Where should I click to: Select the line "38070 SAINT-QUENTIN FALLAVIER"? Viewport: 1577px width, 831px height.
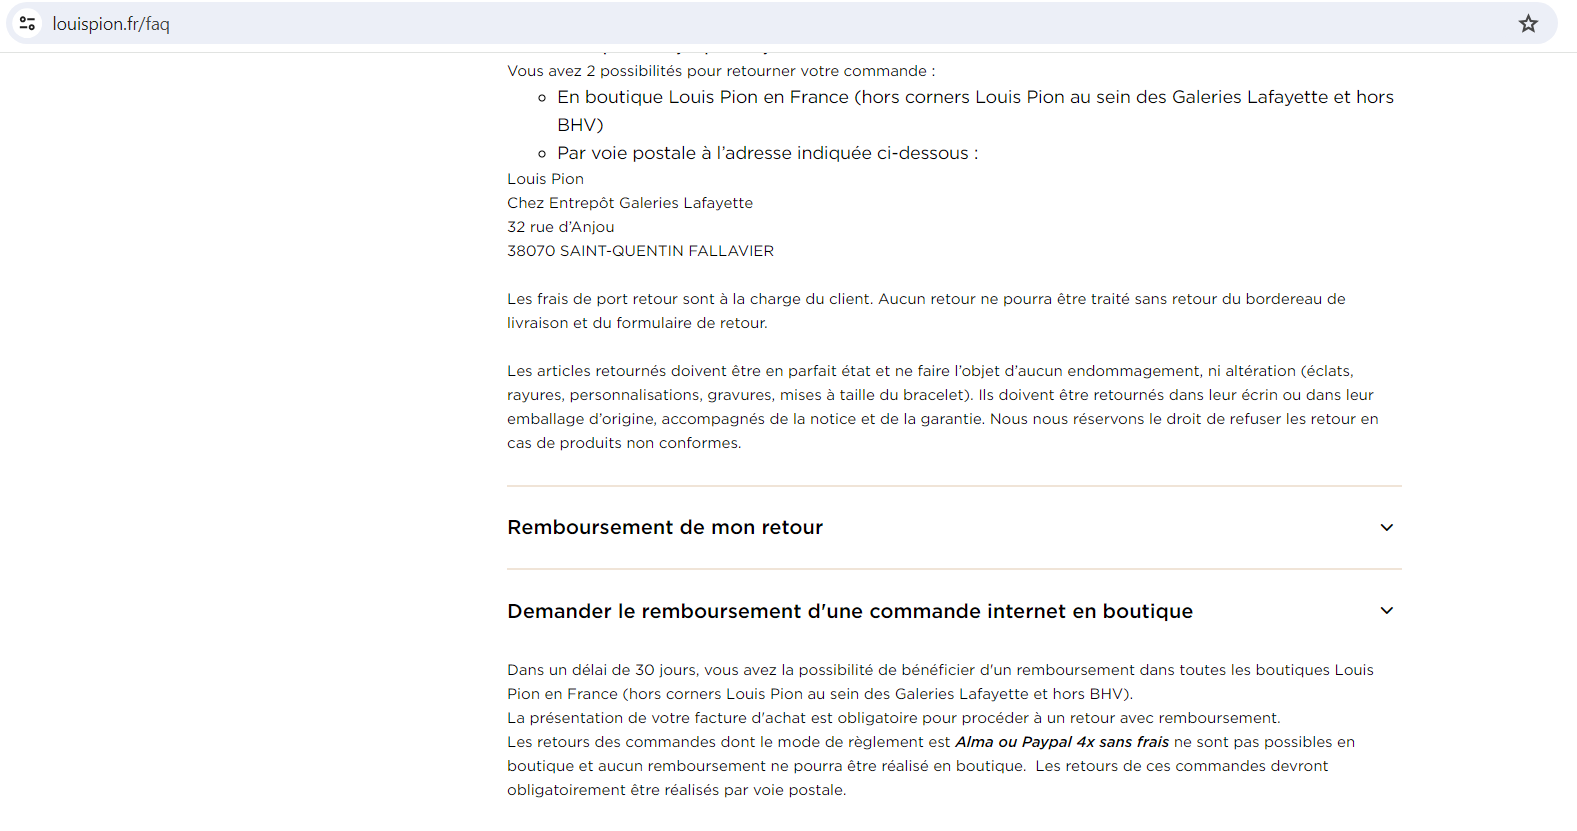pyautogui.click(x=640, y=251)
